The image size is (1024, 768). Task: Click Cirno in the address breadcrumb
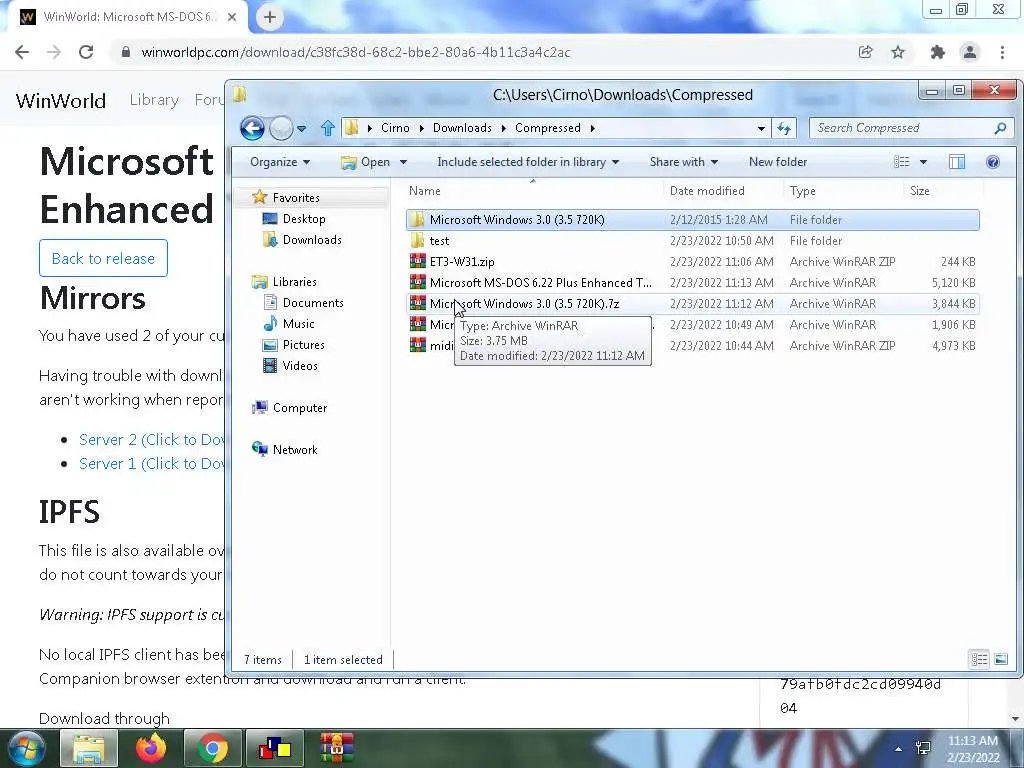pyautogui.click(x=395, y=128)
